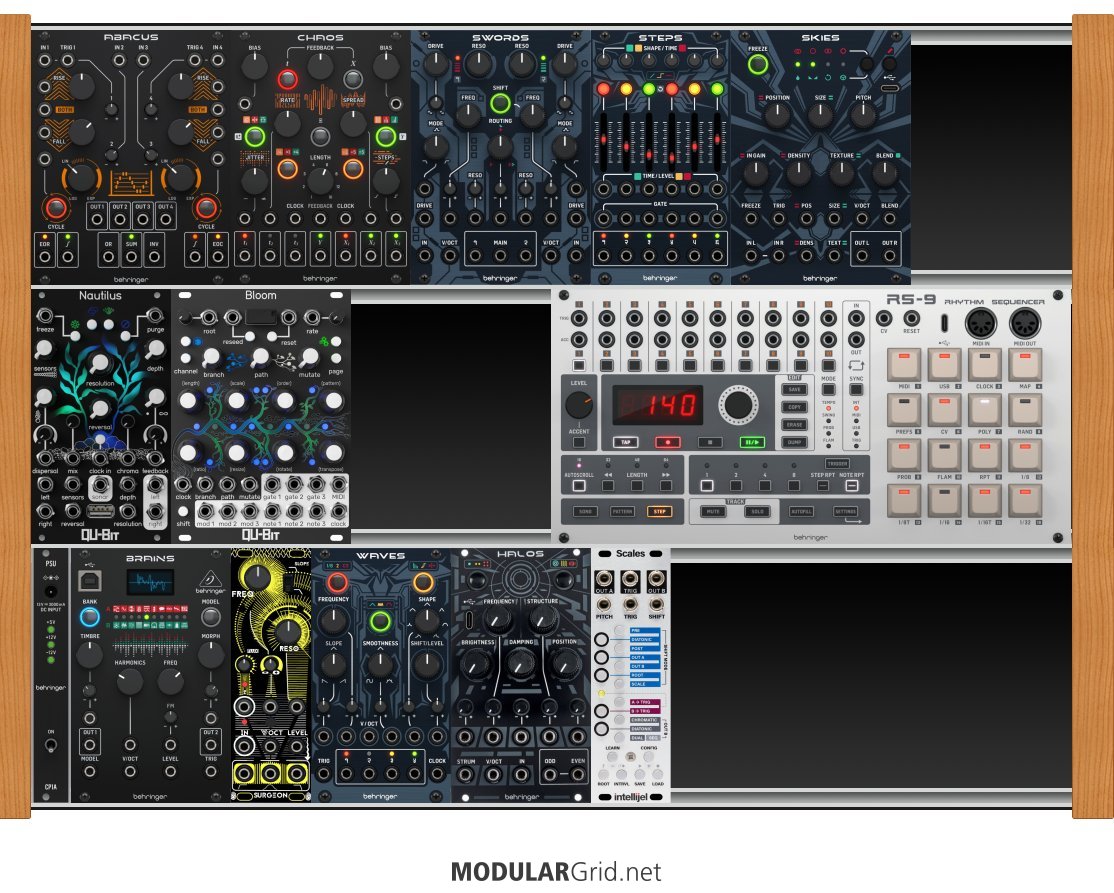Click the Abacus SUM output jack
The height and width of the screenshot is (893, 1114).
pos(131,257)
